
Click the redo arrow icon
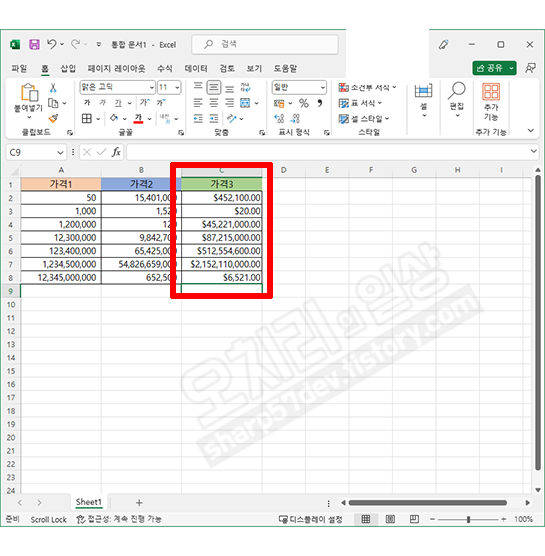(x=75, y=44)
